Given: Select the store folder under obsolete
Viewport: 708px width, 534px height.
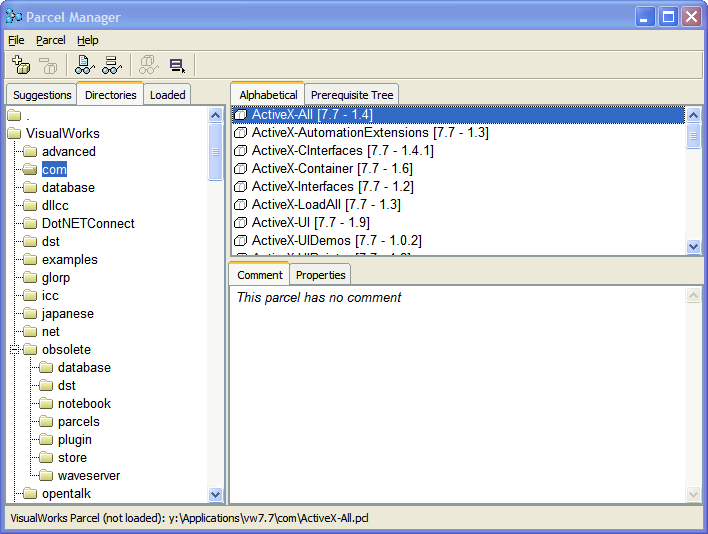Looking at the screenshot, I should 72,458.
